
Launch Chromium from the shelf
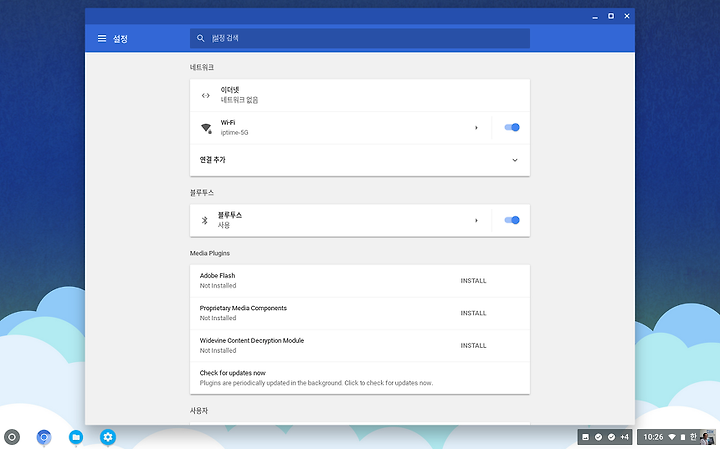click(44, 437)
